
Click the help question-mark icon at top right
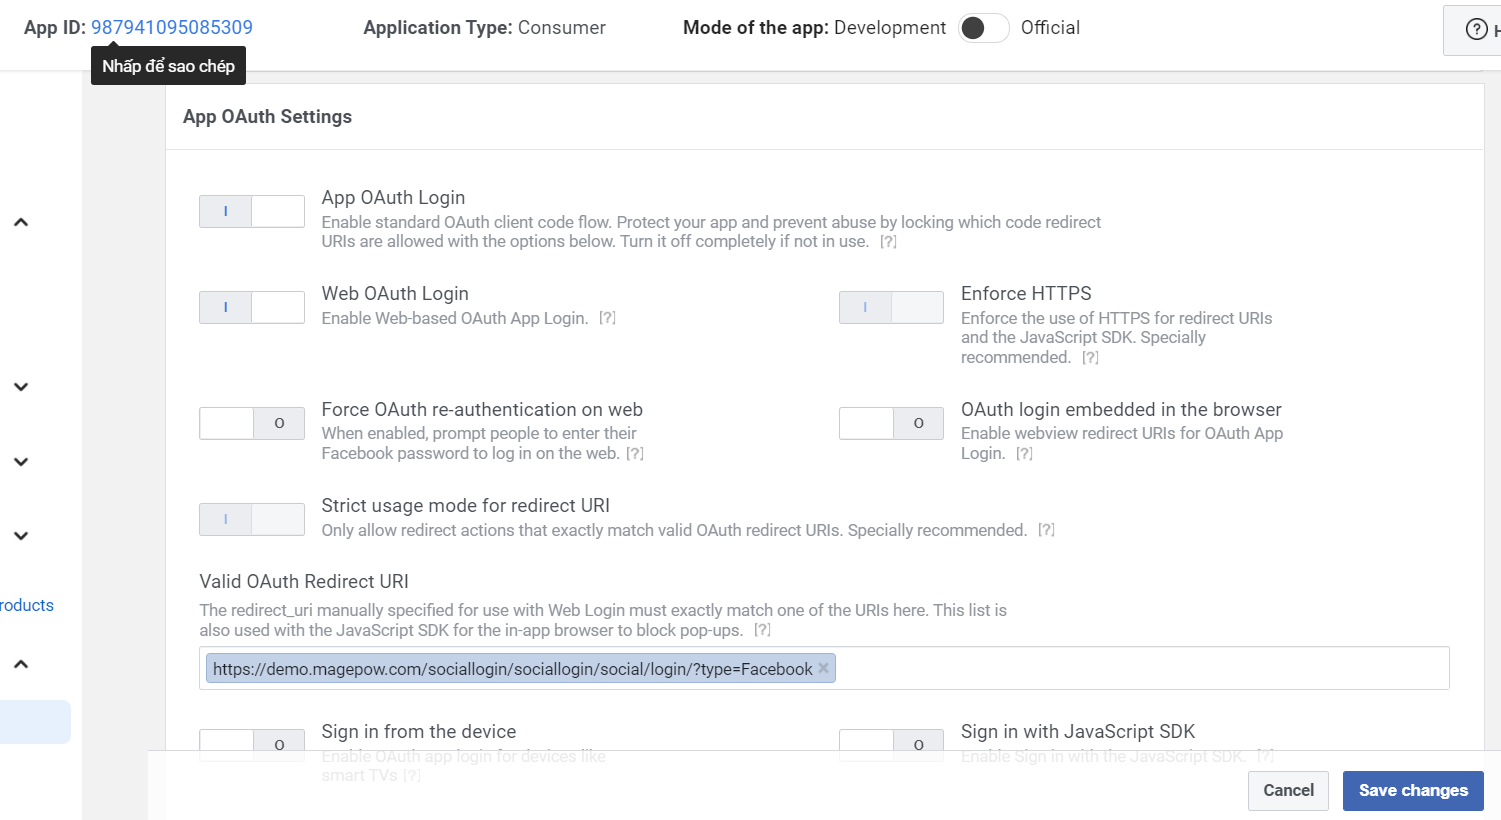click(1476, 30)
